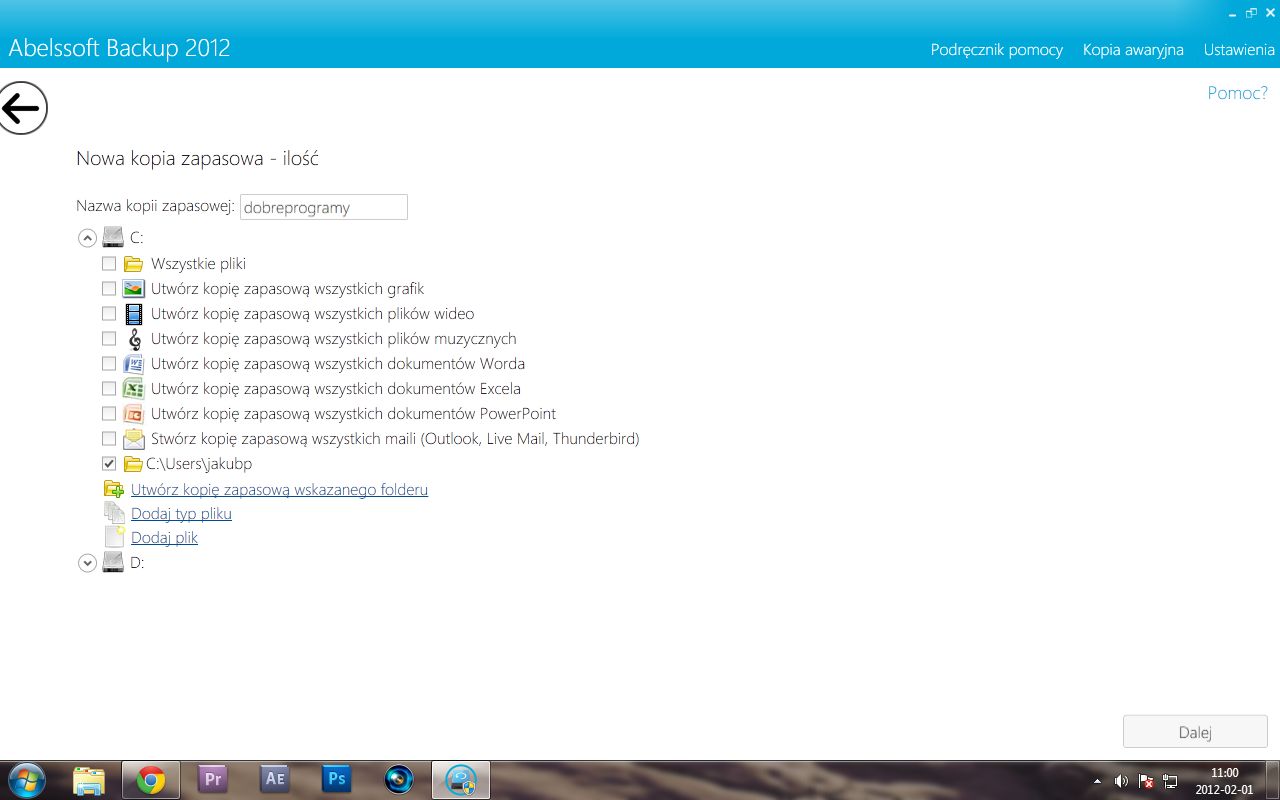Go back using the arrow button

pos(23,108)
